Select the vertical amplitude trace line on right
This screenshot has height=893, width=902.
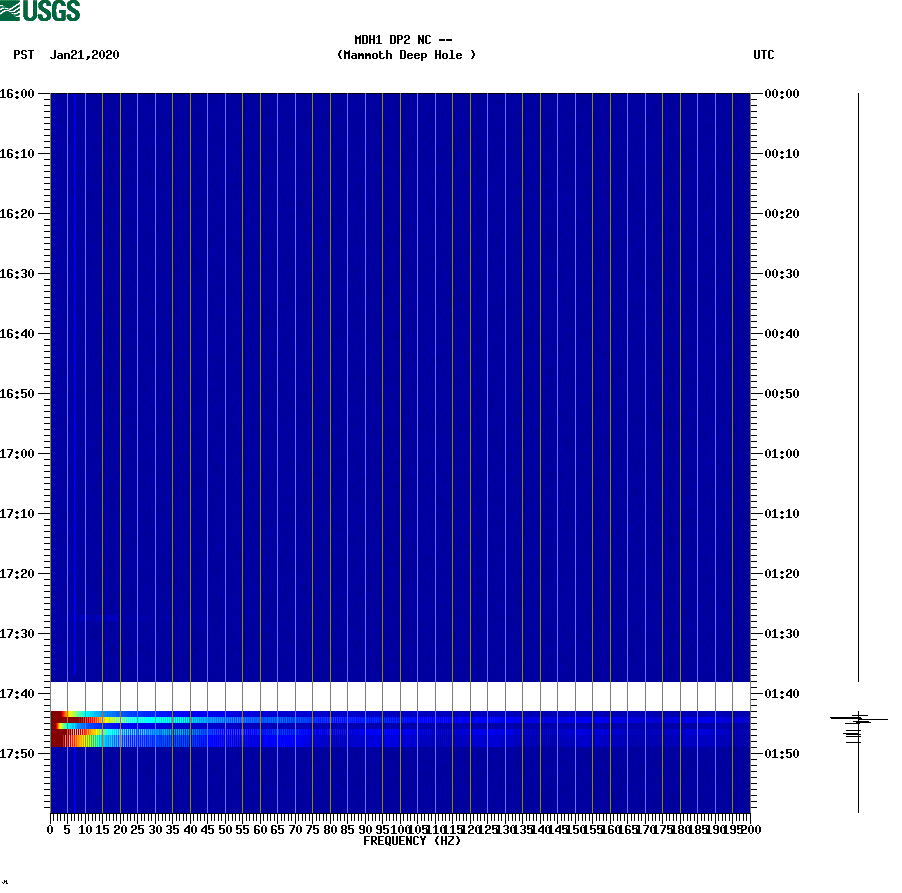pos(858,400)
